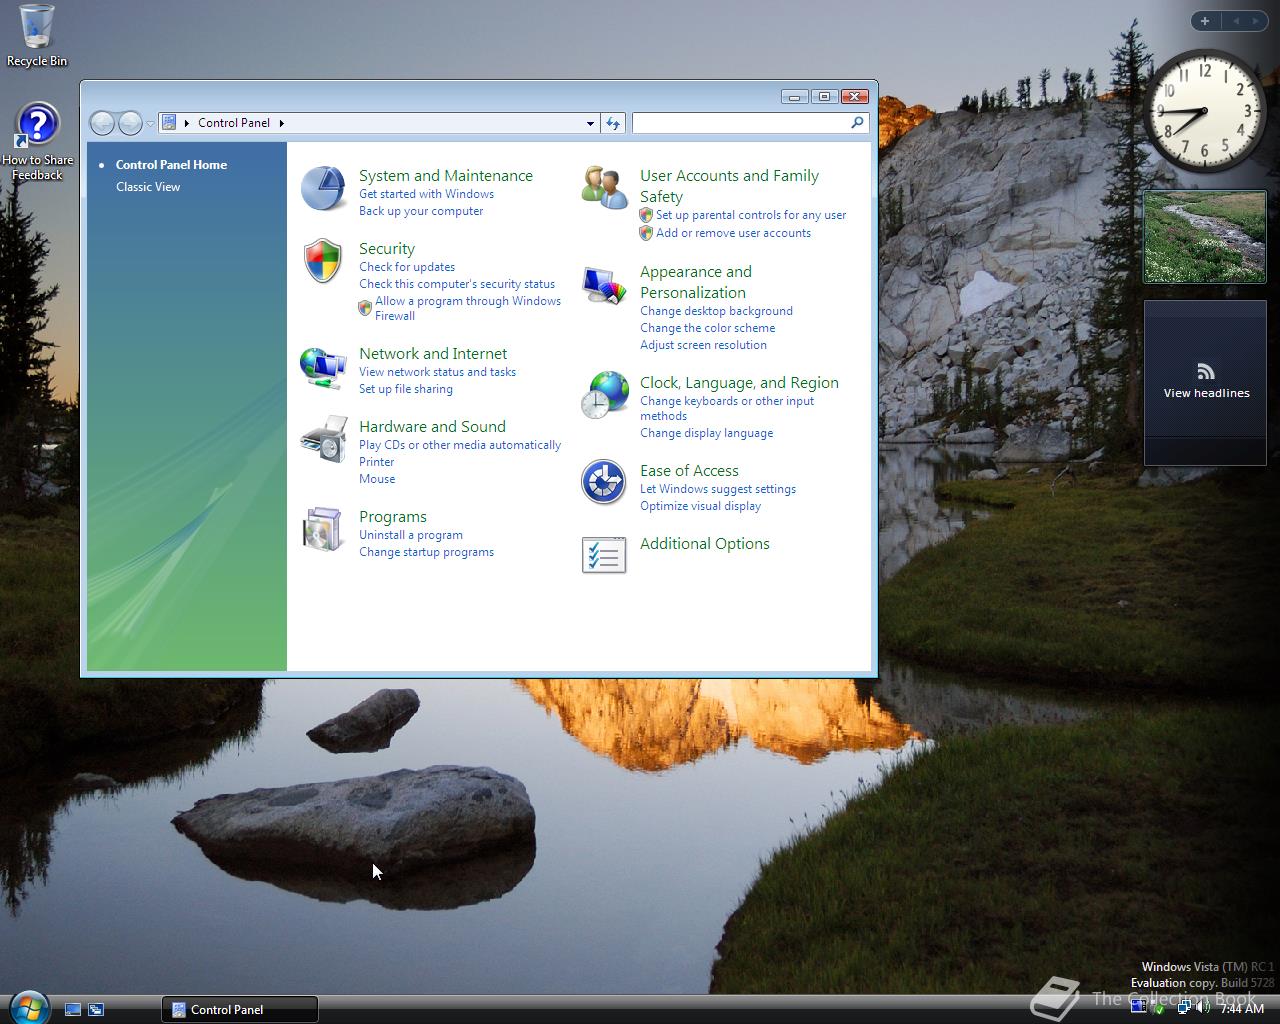Click Uninstall a program
Screen dimensions: 1280x1024
pyautogui.click(x=411, y=535)
